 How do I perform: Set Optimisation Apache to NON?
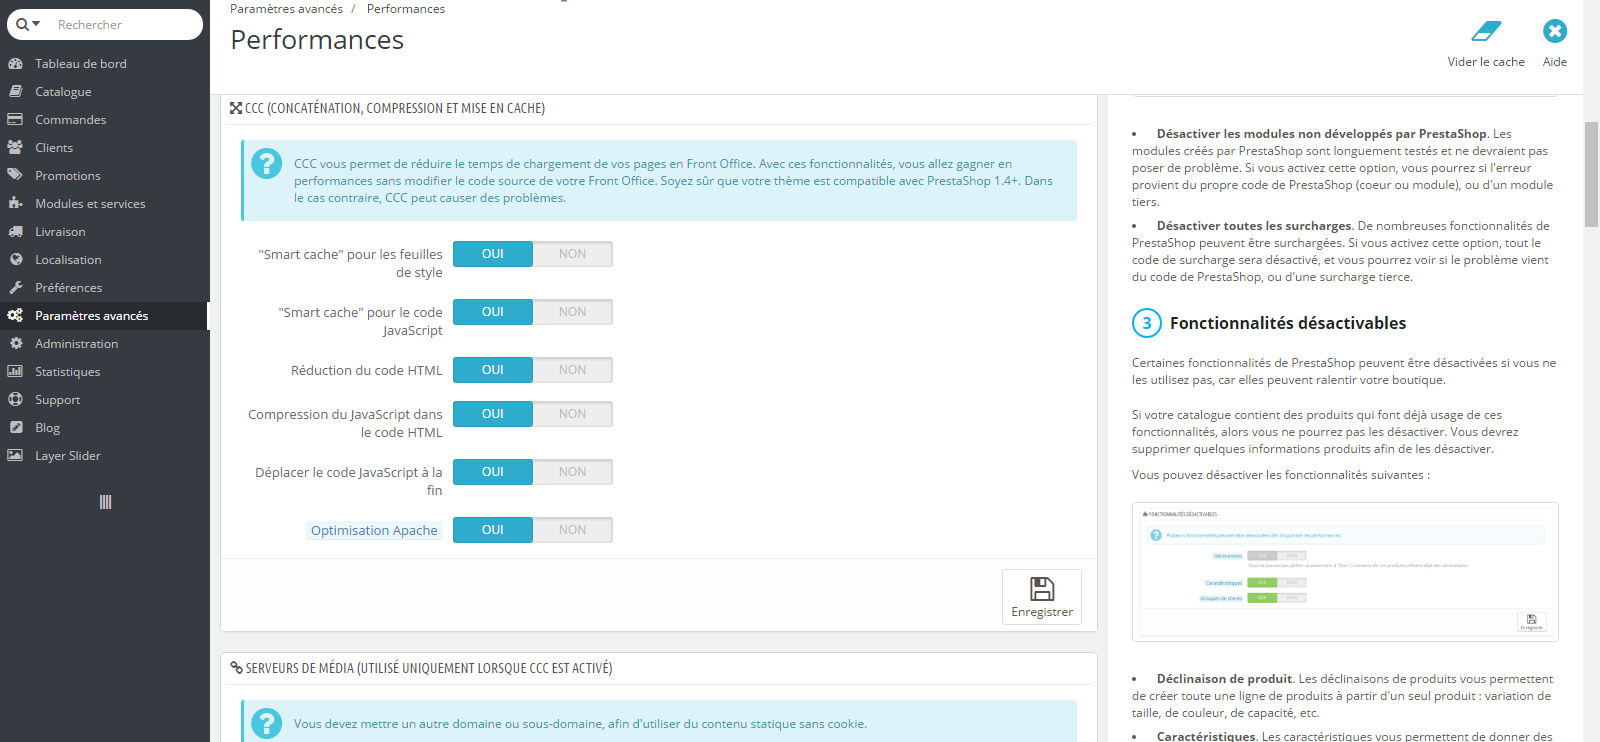(573, 530)
